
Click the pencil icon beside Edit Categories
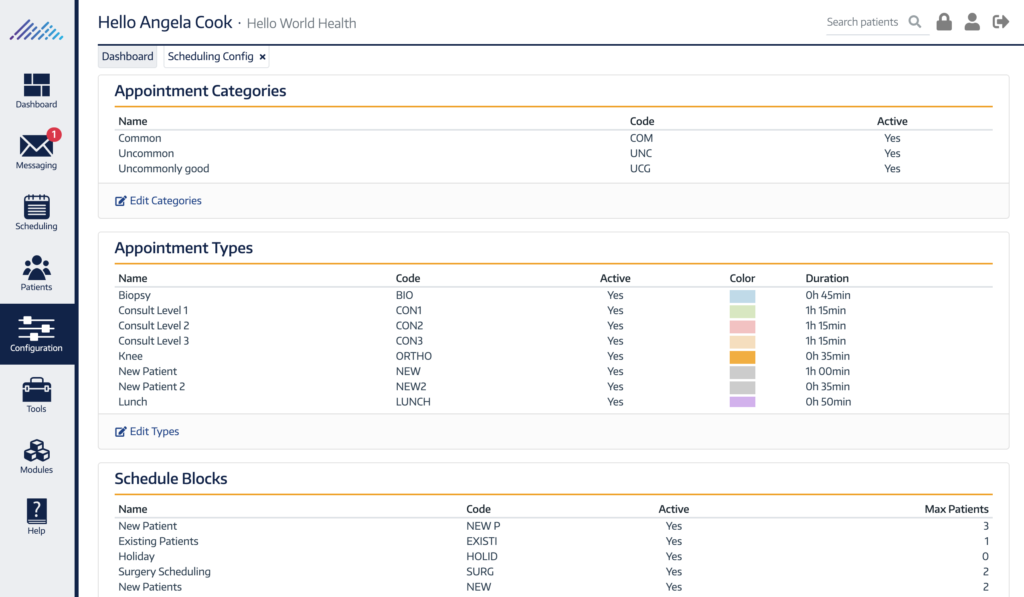coord(120,201)
